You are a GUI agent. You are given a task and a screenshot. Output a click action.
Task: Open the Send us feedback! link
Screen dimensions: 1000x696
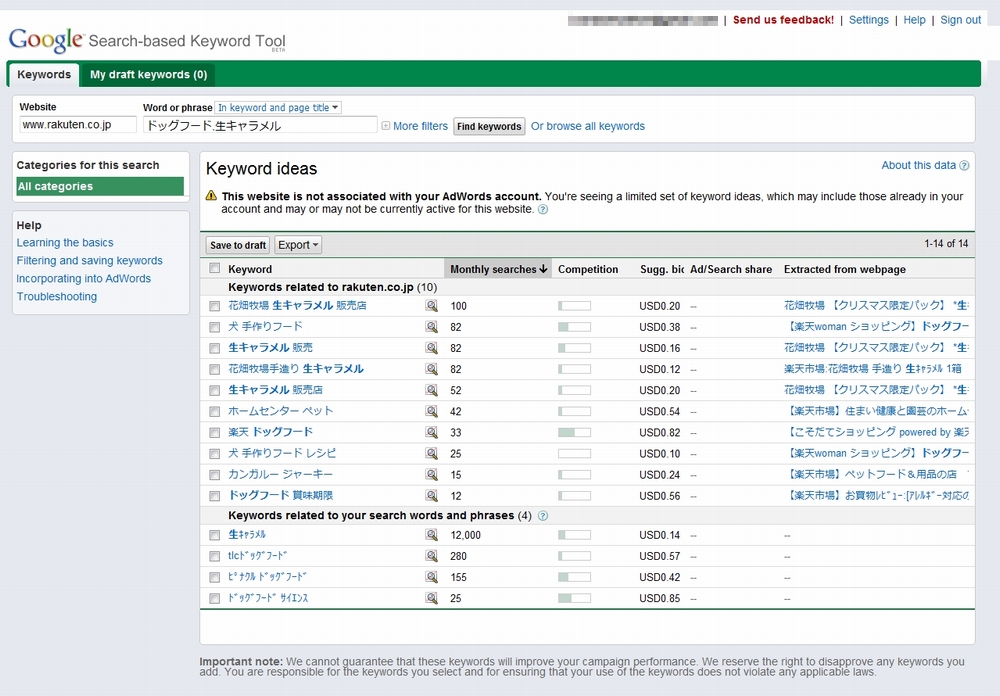coord(783,20)
